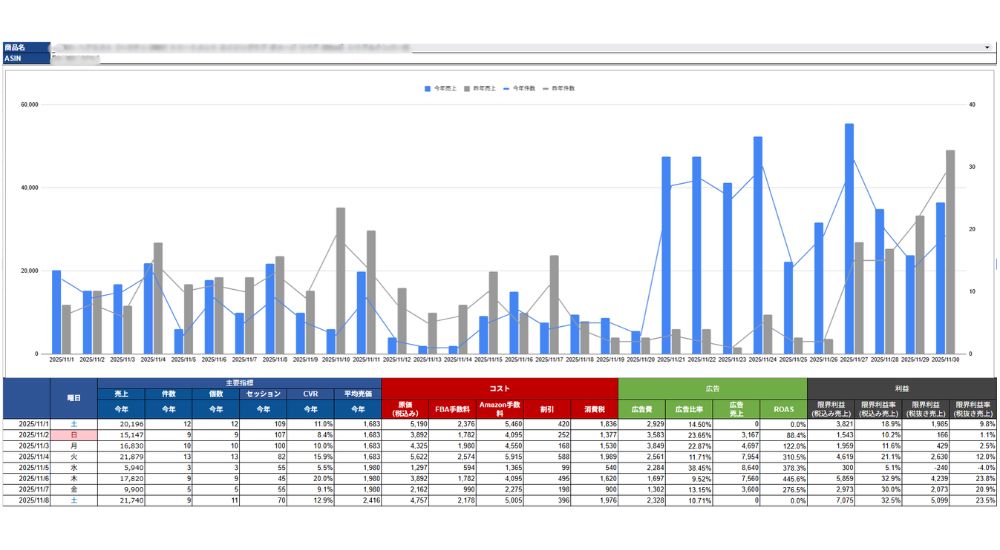Toggle the 今年件数 blue line legend
This screenshot has width=1000, height=550.
[508, 89]
